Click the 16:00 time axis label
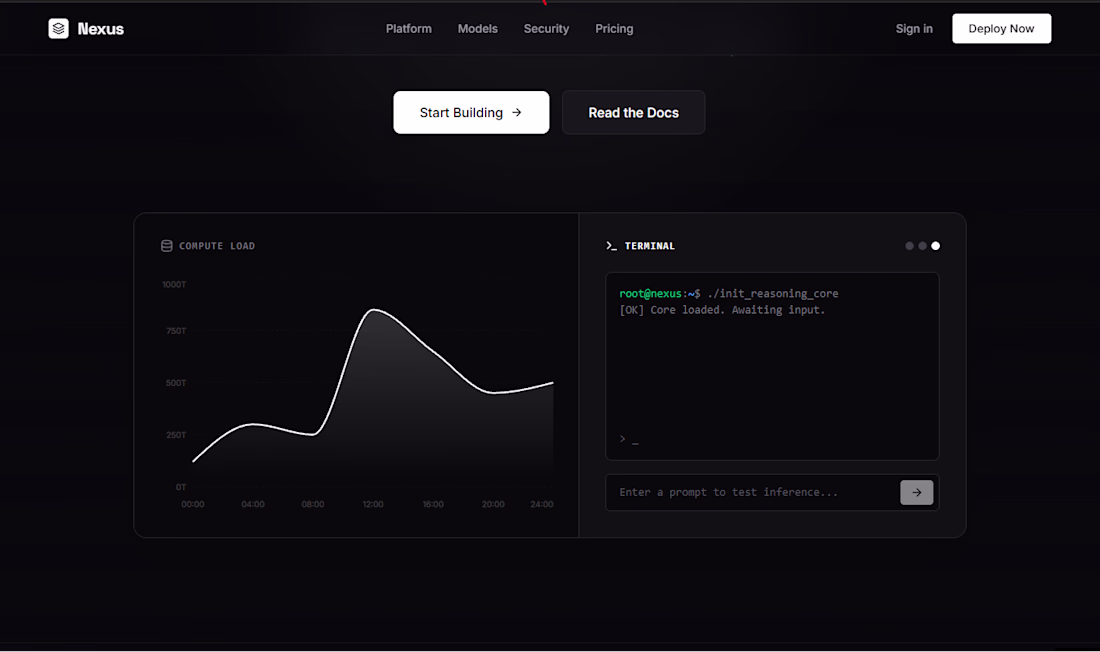This screenshot has width=1100, height=652. coord(433,504)
